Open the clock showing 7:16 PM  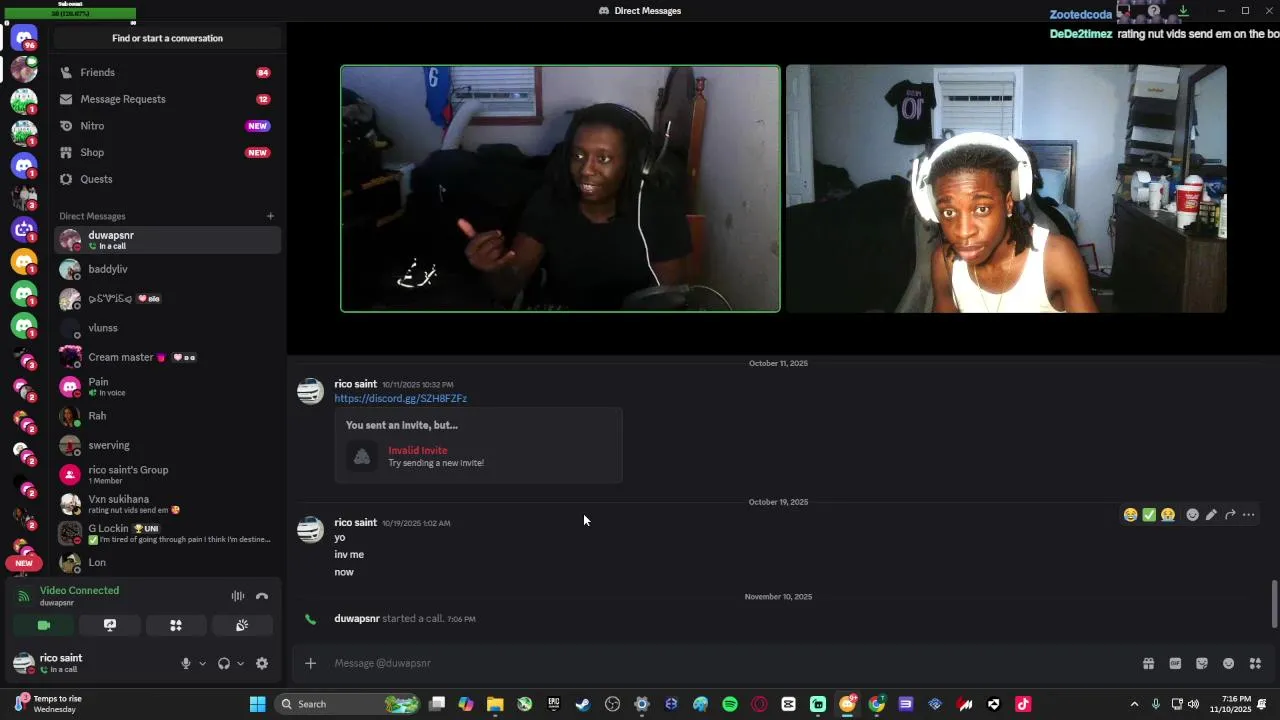pyautogui.click(x=1229, y=704)
